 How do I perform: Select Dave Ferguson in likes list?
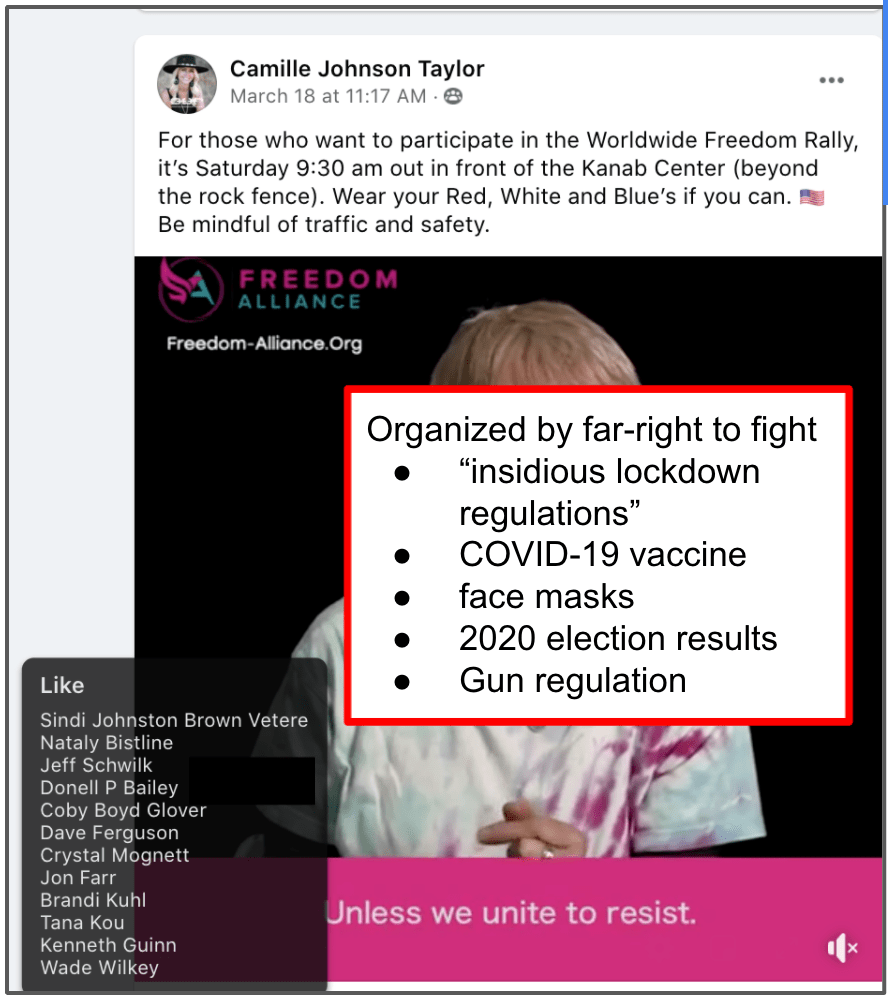tap(109, 833)
